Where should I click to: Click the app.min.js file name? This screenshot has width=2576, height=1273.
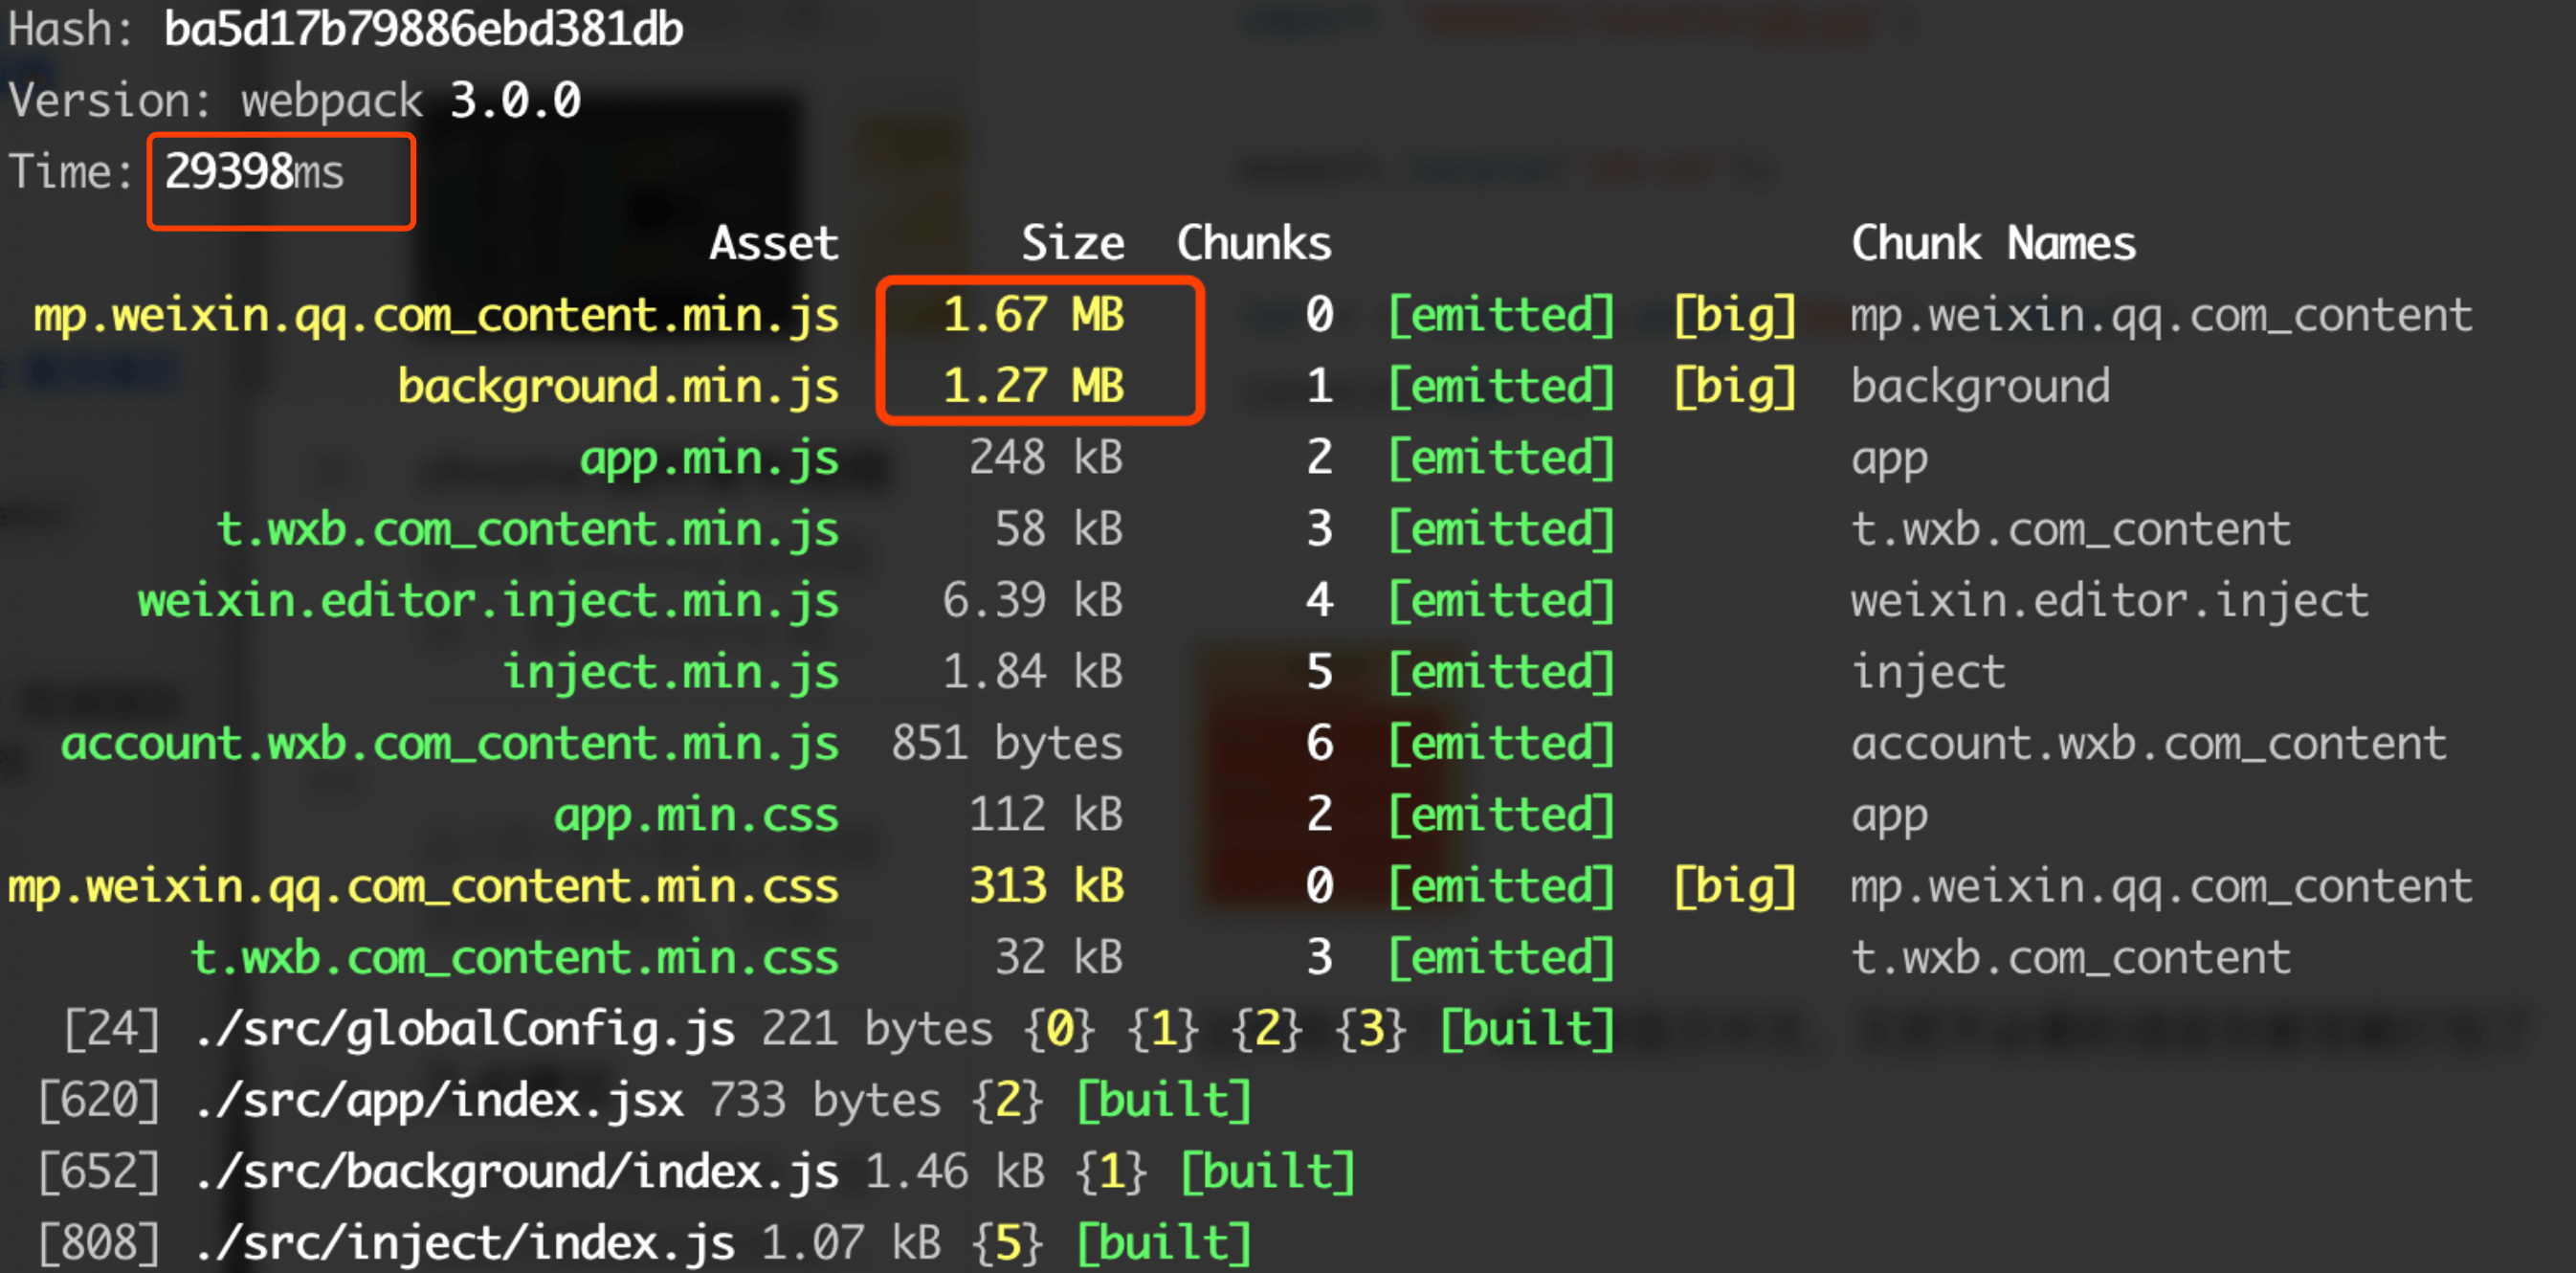click(709, 458)
